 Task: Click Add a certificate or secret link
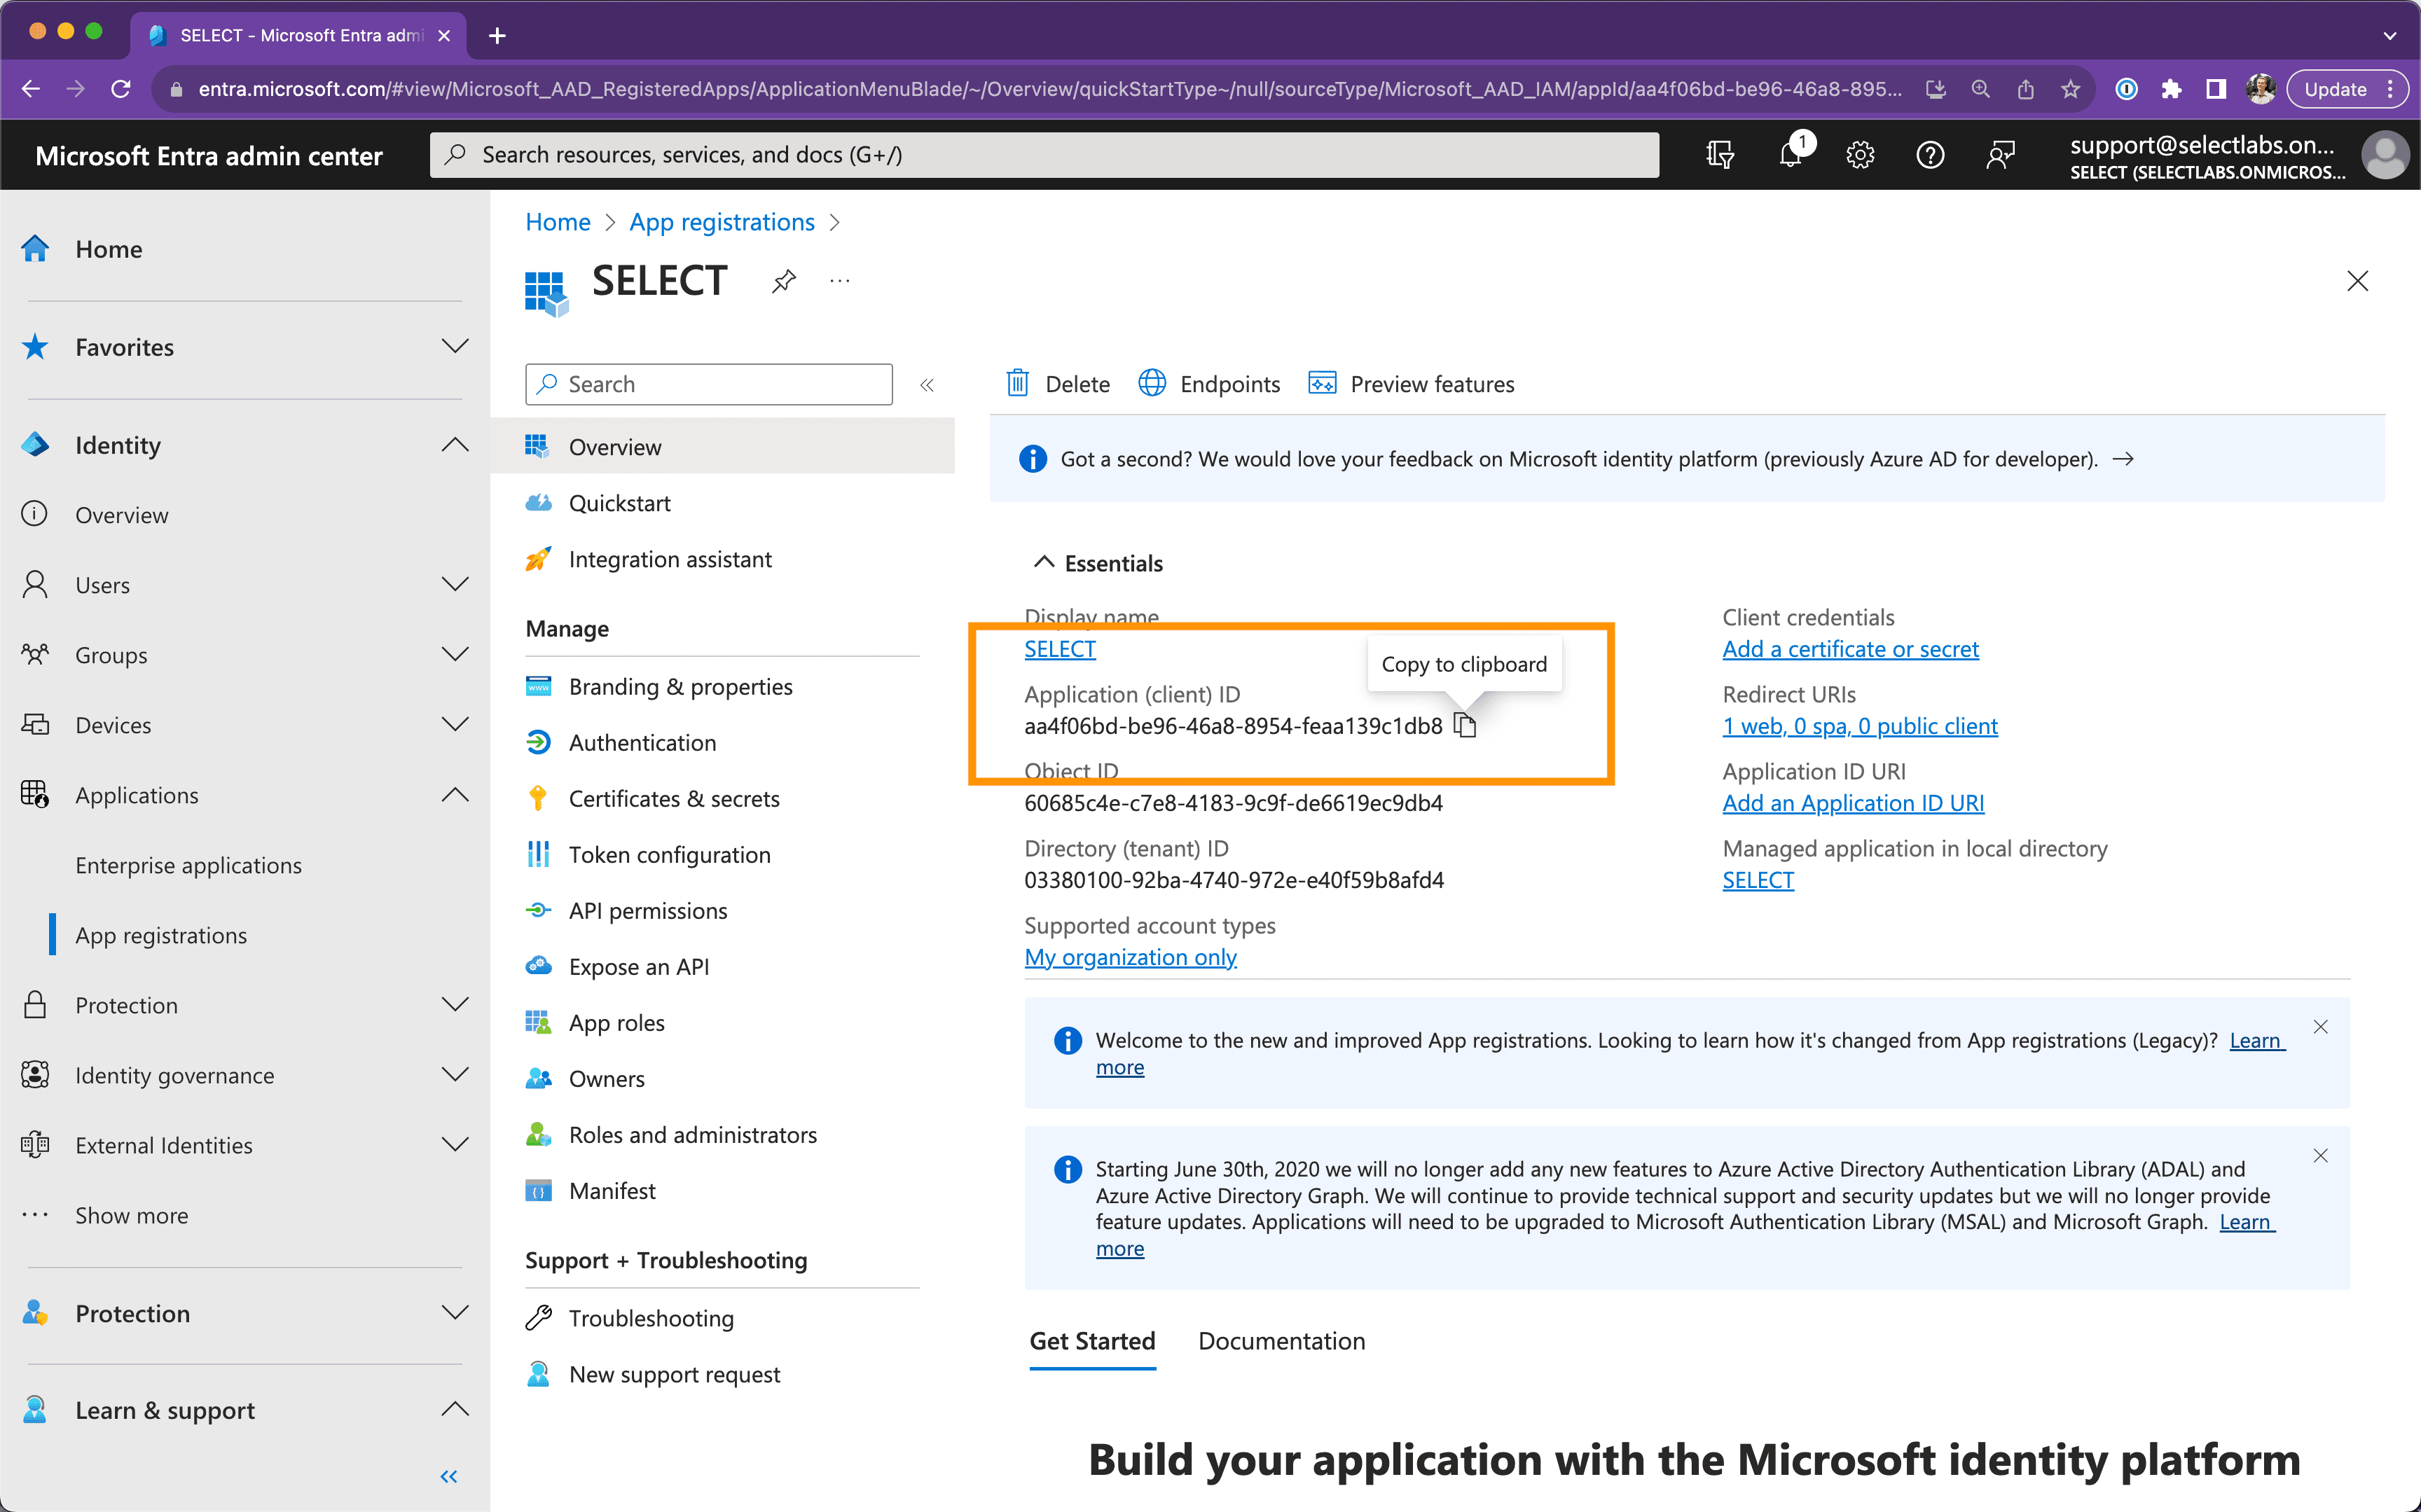pyautogui.click(x=1850, y=649)
